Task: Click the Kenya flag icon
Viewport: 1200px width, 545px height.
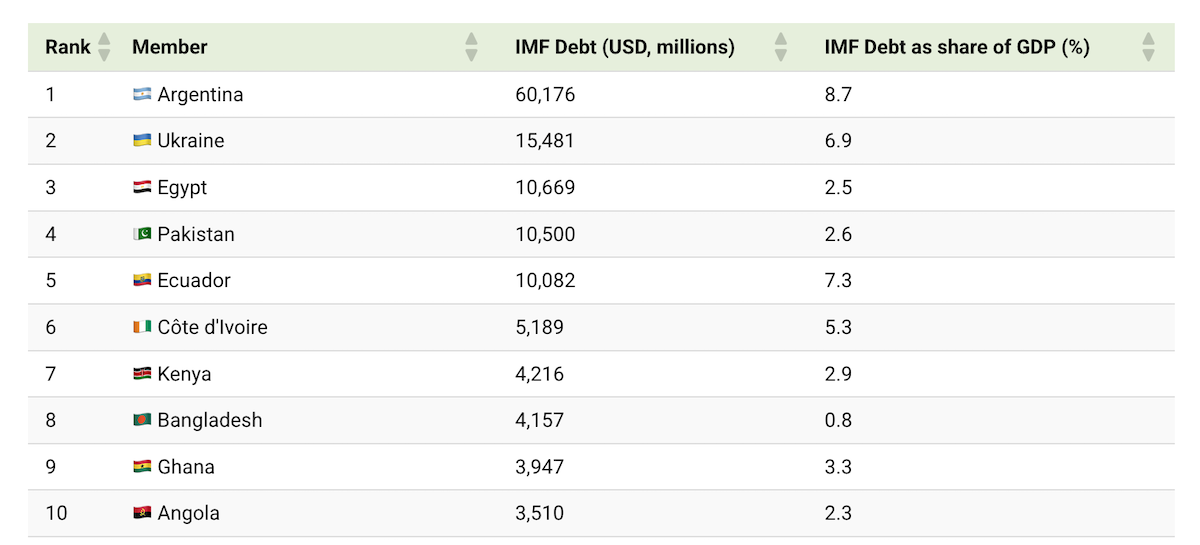Action: click(x=142, y=374)
